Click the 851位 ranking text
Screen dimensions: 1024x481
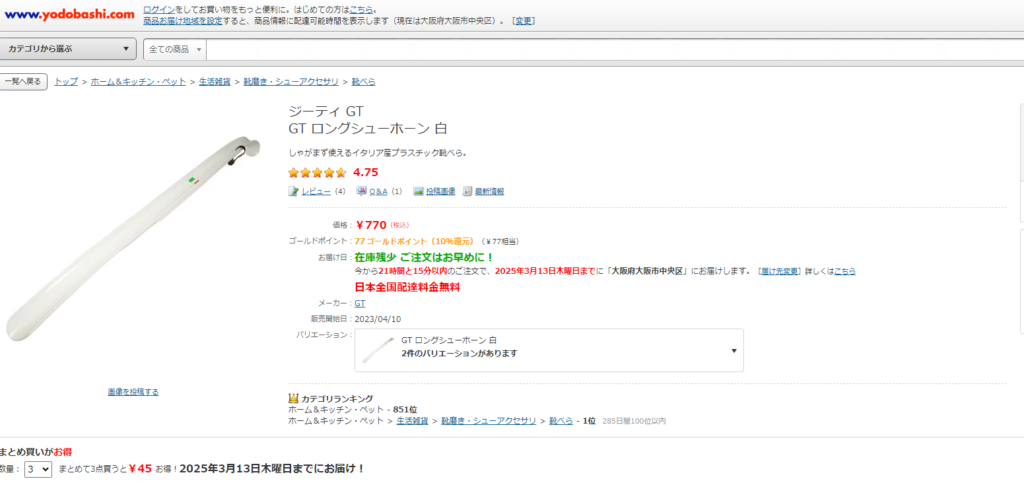click(x=405, y=410)
